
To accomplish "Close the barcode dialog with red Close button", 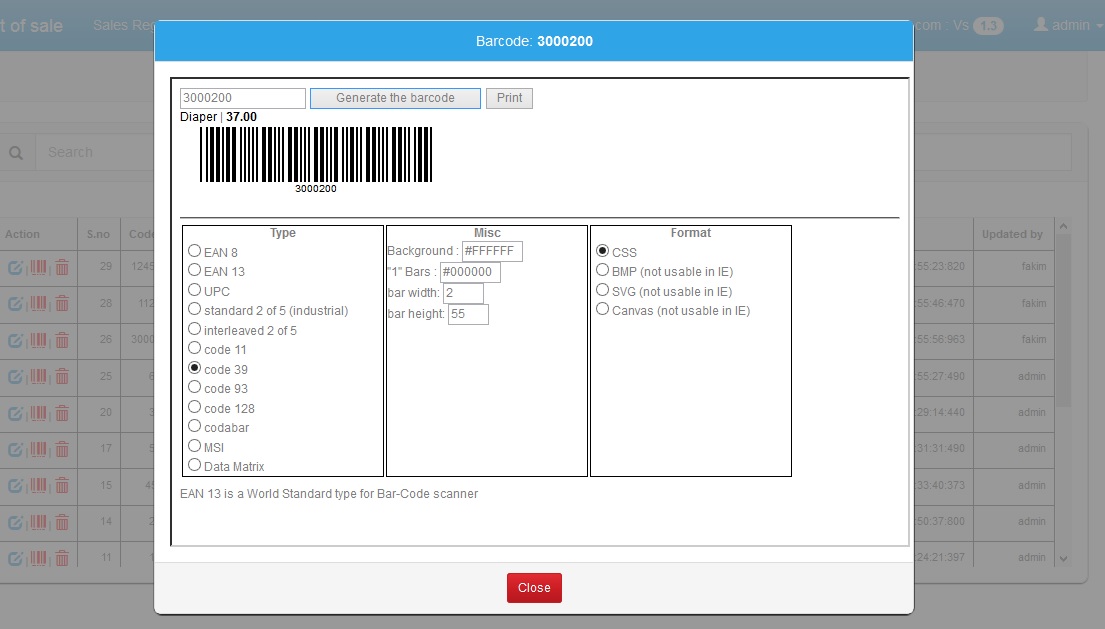I will point(534,587).
